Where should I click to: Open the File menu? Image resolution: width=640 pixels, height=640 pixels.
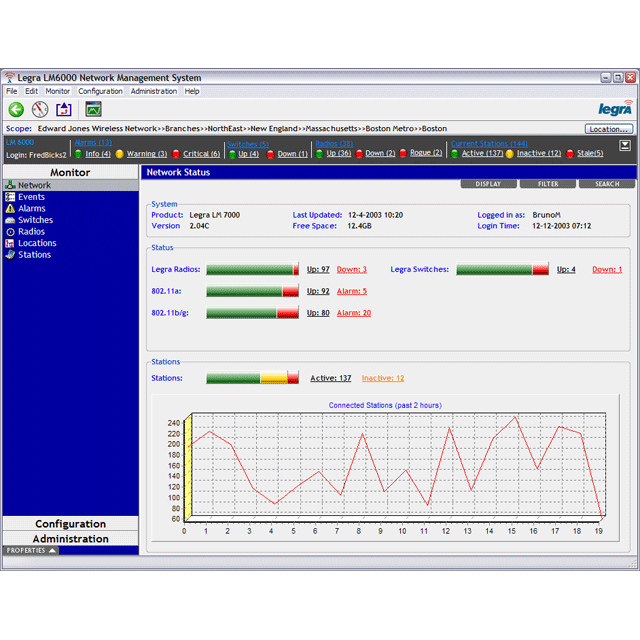[x=11, y=91]
